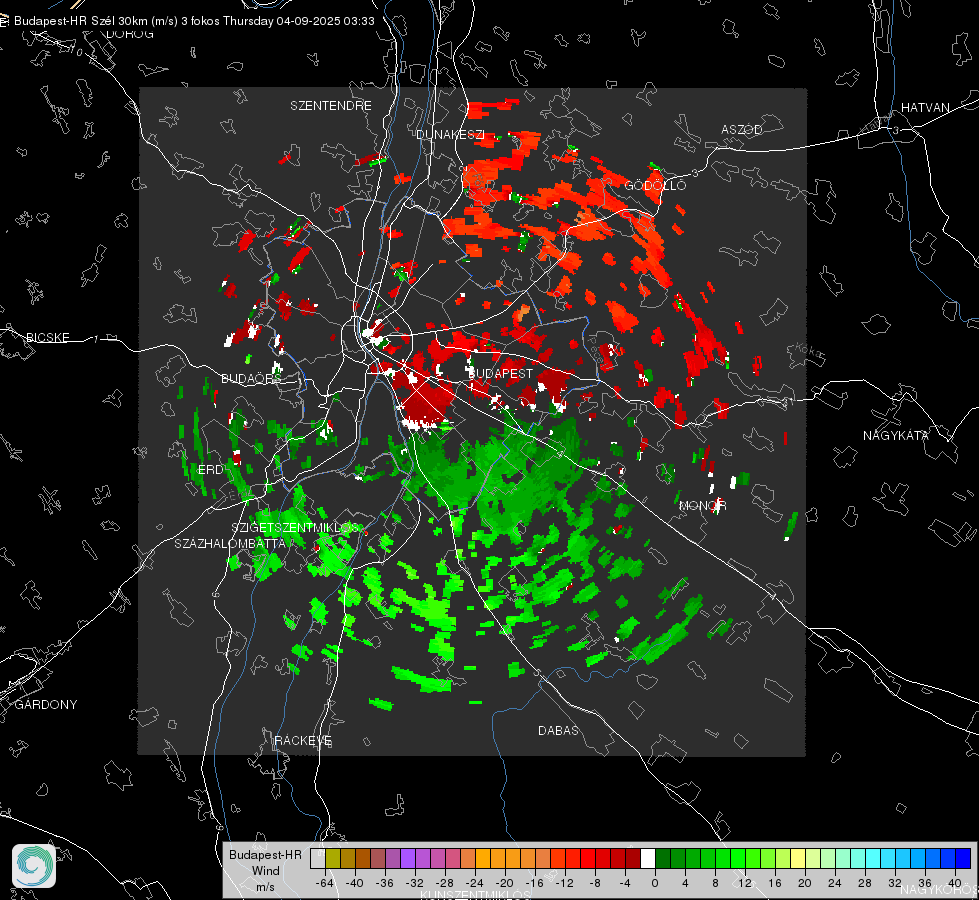Click the HATVAN town label

tap(925, 107)
